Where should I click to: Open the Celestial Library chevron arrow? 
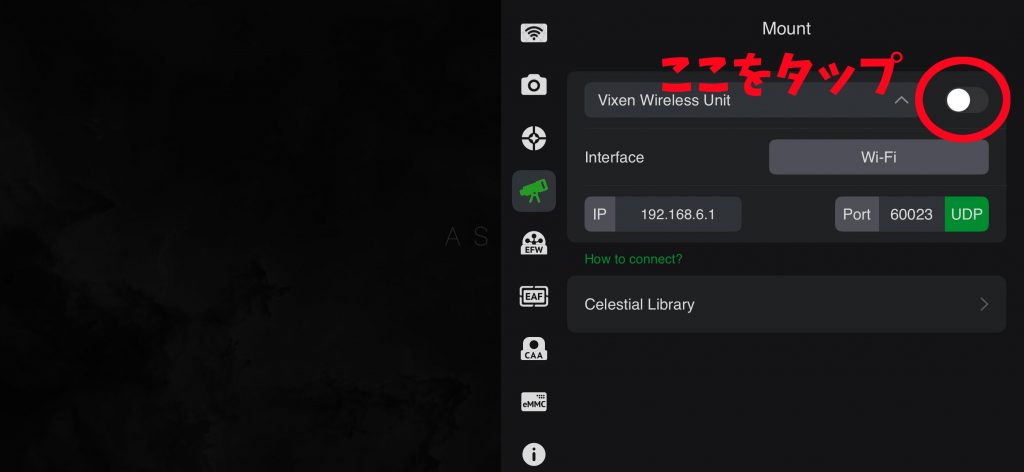point(984,304)
